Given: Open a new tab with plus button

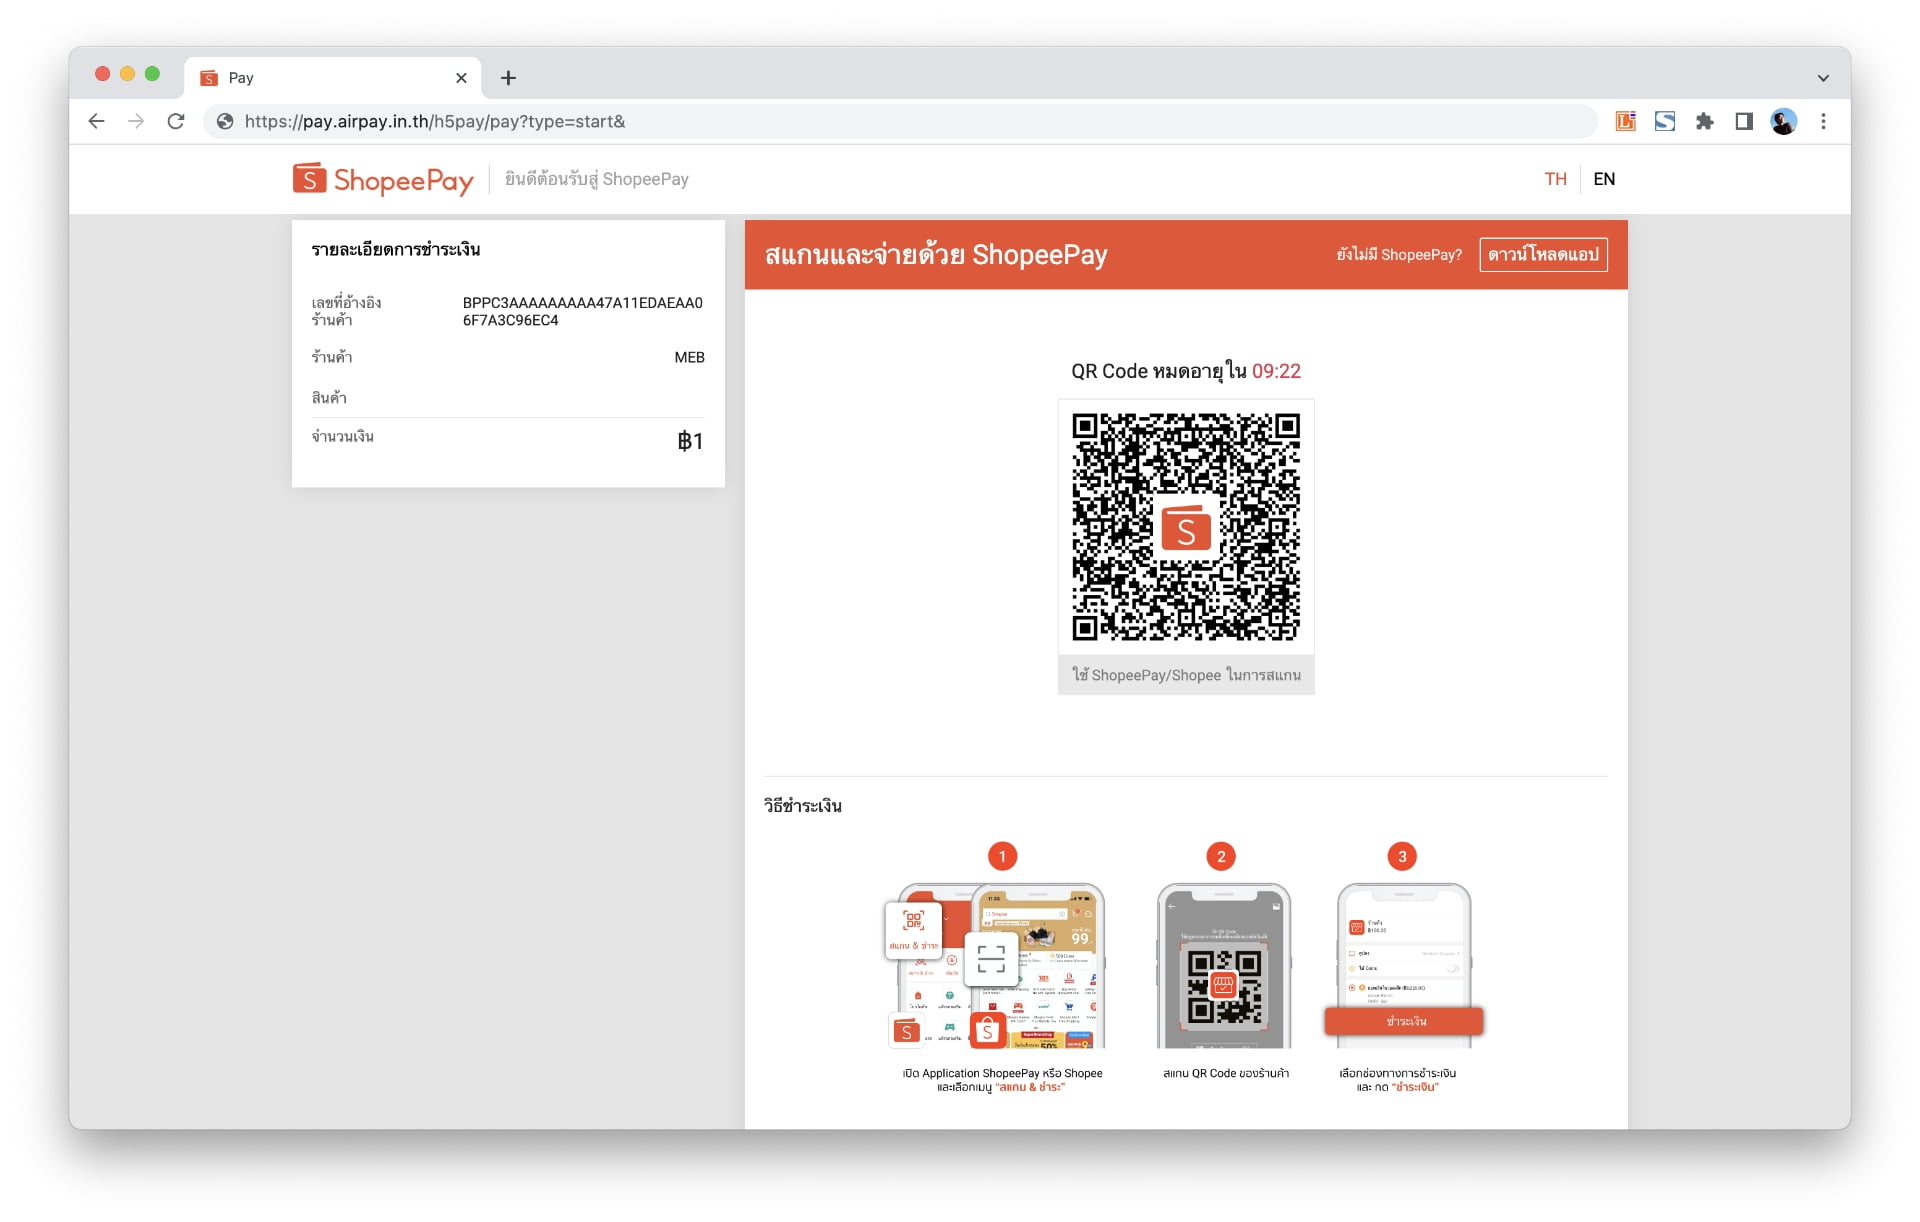Looking at the screenshot, I should [x=508, y=78].
